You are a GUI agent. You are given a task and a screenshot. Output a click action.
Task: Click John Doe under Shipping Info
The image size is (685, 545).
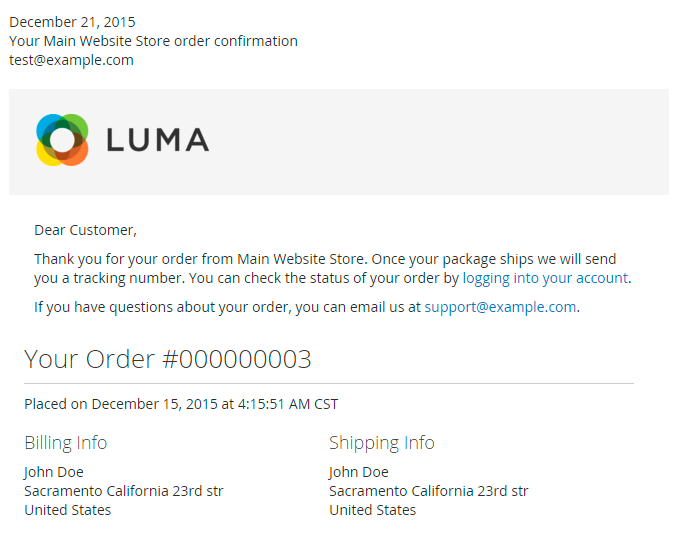(359, 472)
